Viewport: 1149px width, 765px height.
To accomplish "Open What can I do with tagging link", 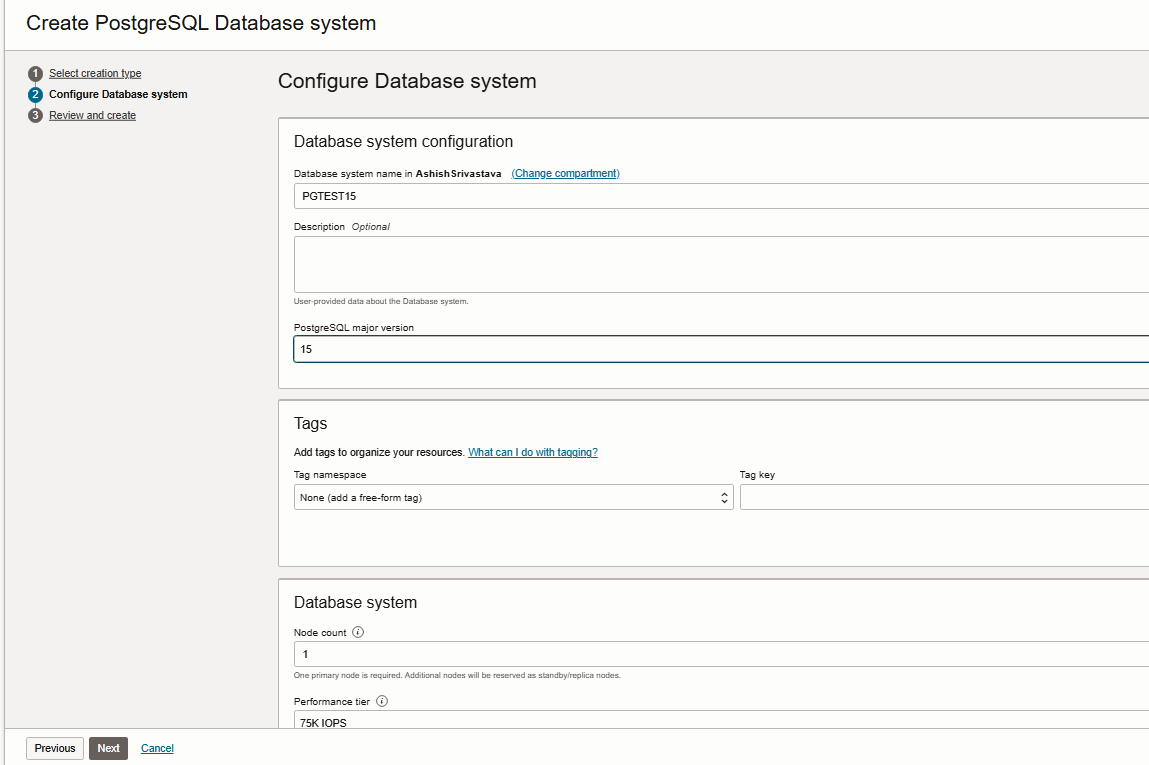I will point(532,452).
